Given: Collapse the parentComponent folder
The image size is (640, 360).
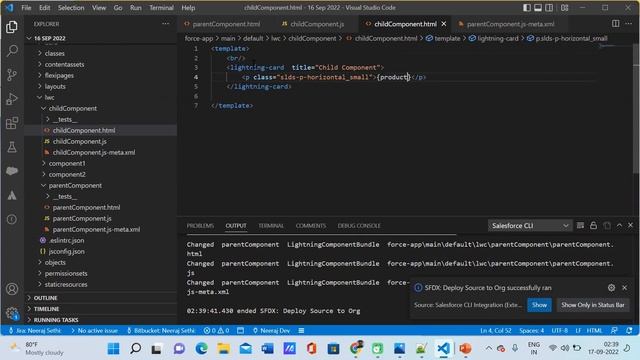Looking at the screenshot, I should tap(75, 185).
